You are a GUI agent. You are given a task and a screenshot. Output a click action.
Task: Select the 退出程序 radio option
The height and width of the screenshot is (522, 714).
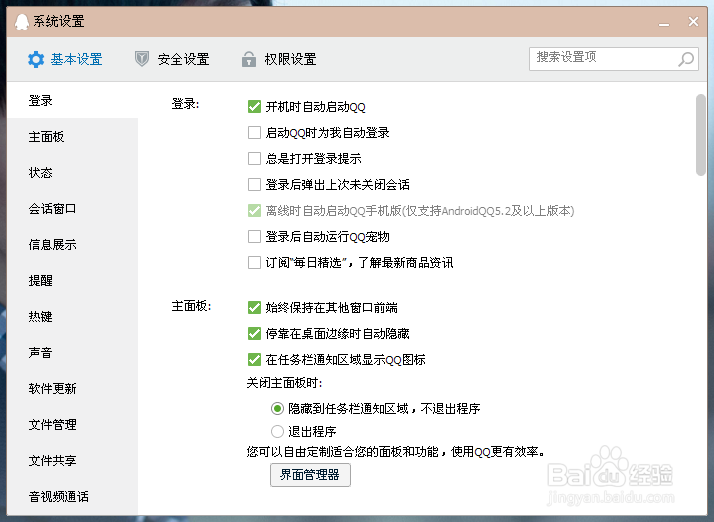(x=277, y=431)
